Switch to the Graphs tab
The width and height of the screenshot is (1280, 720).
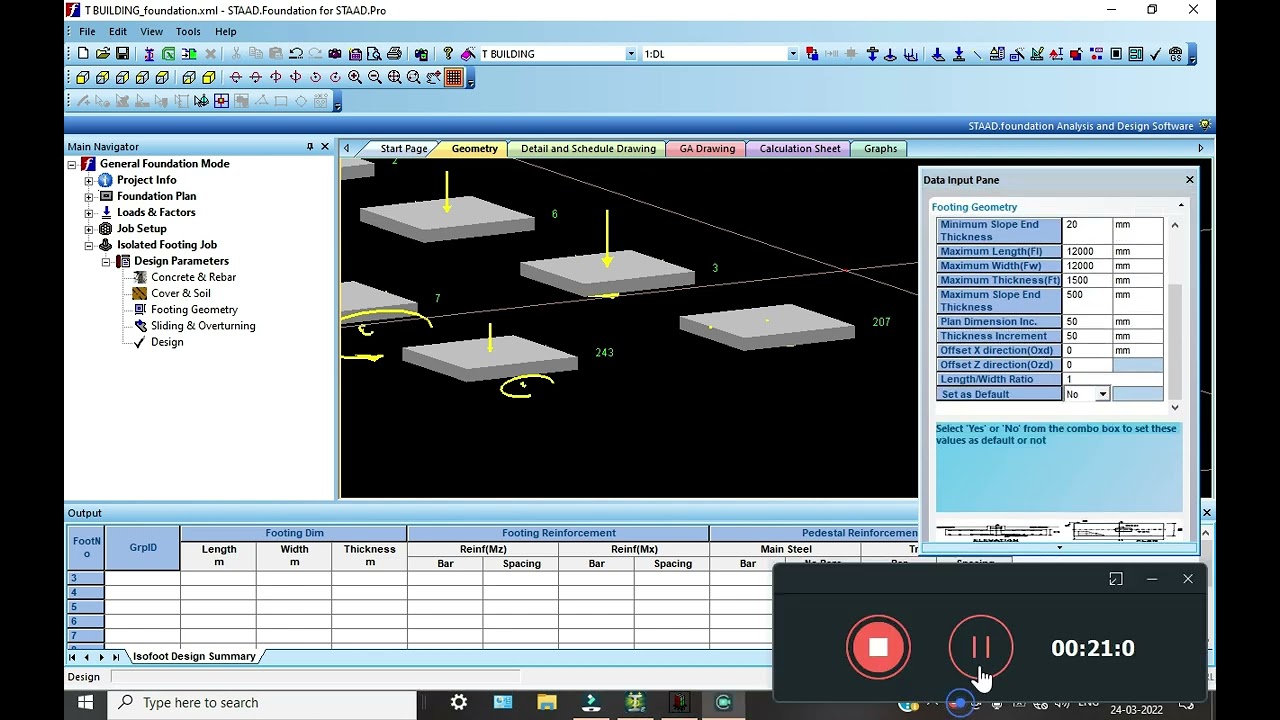(x=880, y=148)
